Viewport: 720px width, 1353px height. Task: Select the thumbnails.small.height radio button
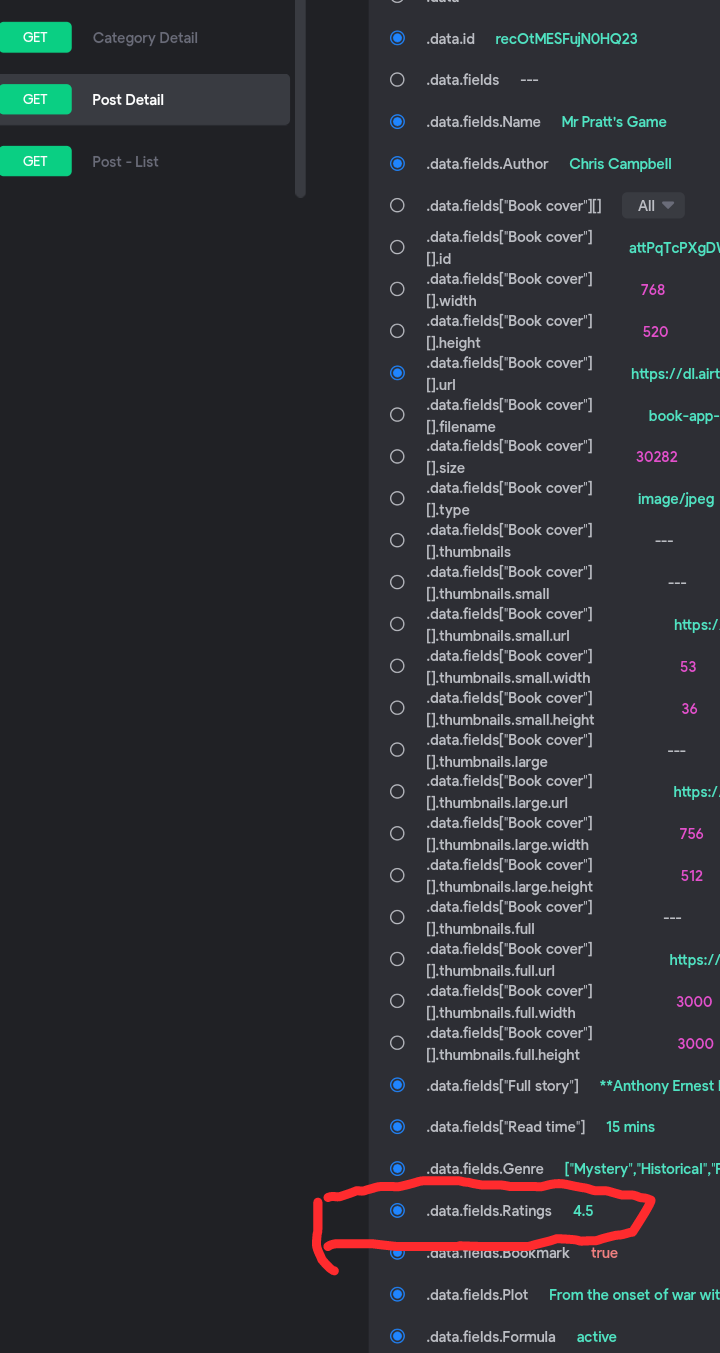point(397,708)
